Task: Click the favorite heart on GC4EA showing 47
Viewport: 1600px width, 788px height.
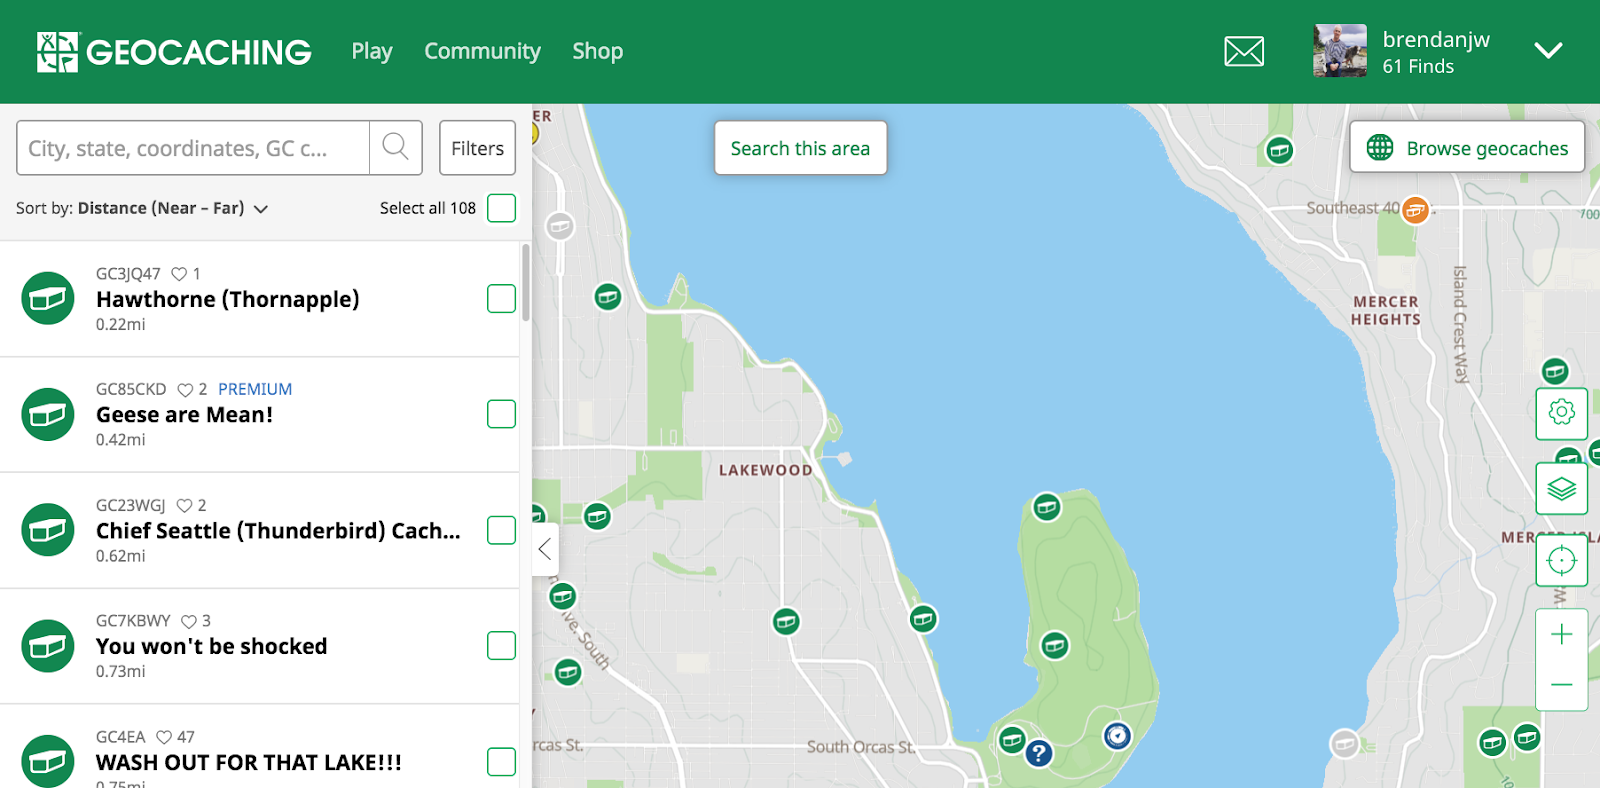Action: [164, 737]
